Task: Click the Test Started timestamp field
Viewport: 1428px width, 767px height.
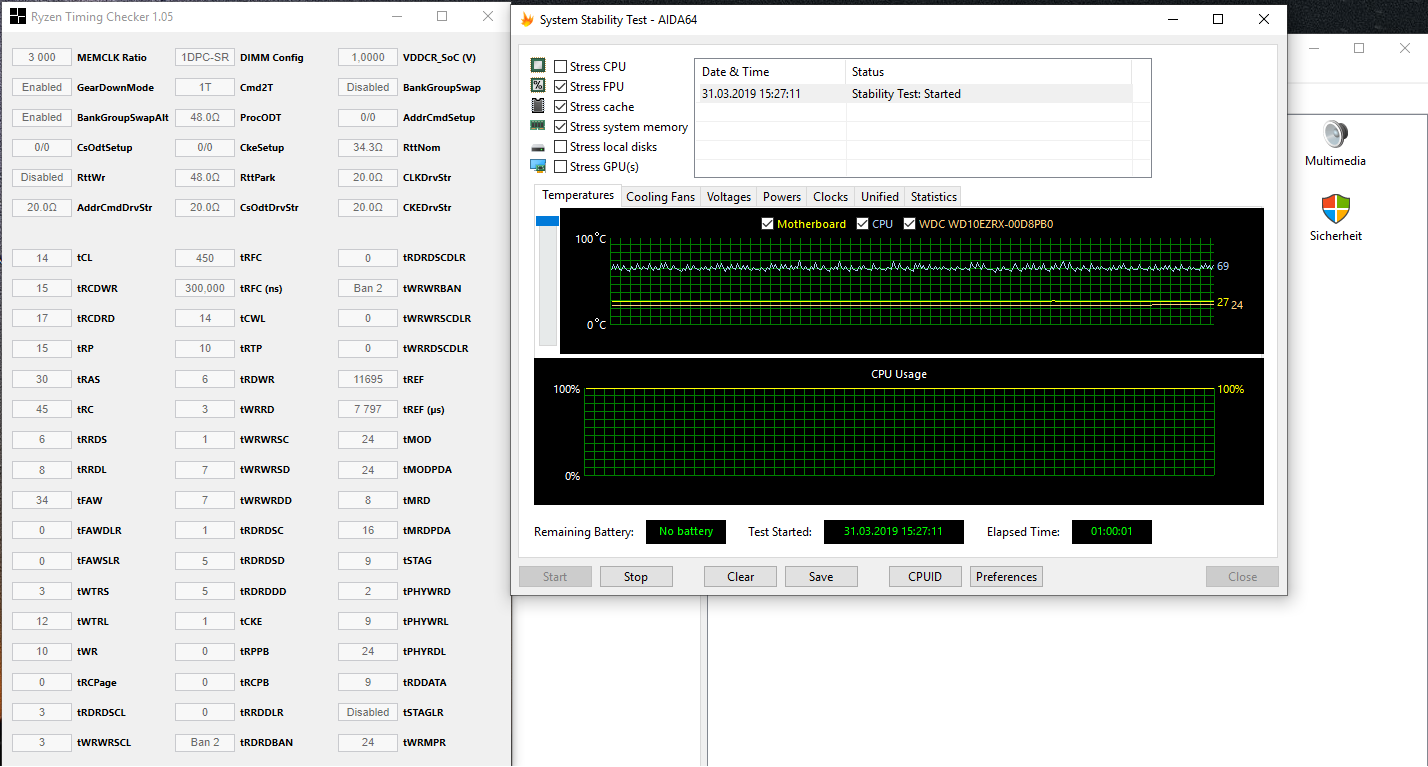Action: click(x=894, y=532)
